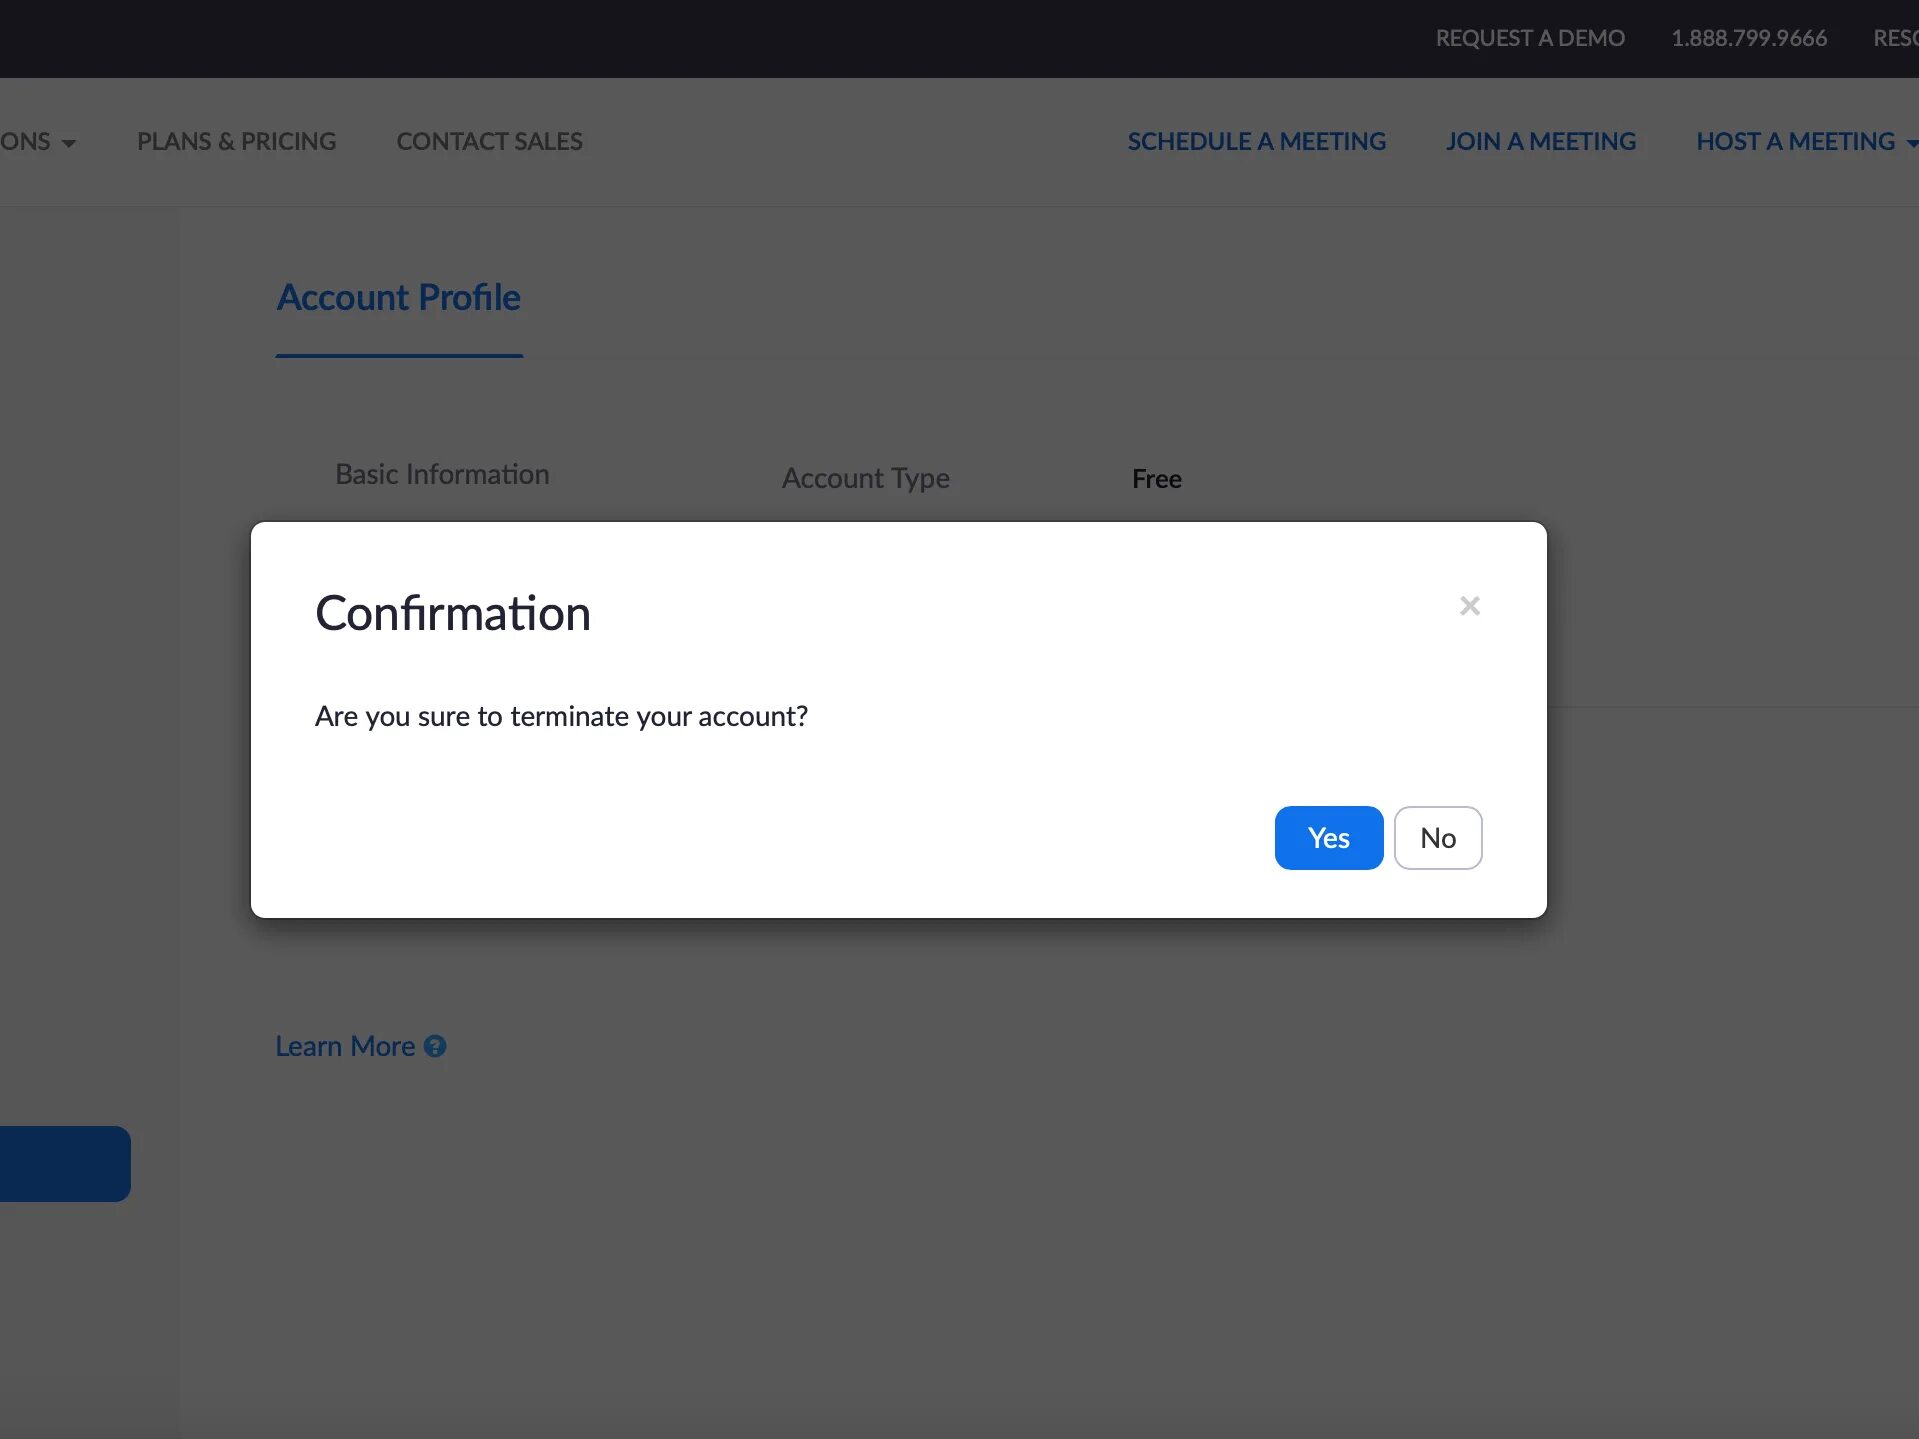Screen dimensions: 1919x1439
Task: Click the Resources link in top bar
Action: point(1895,38)
